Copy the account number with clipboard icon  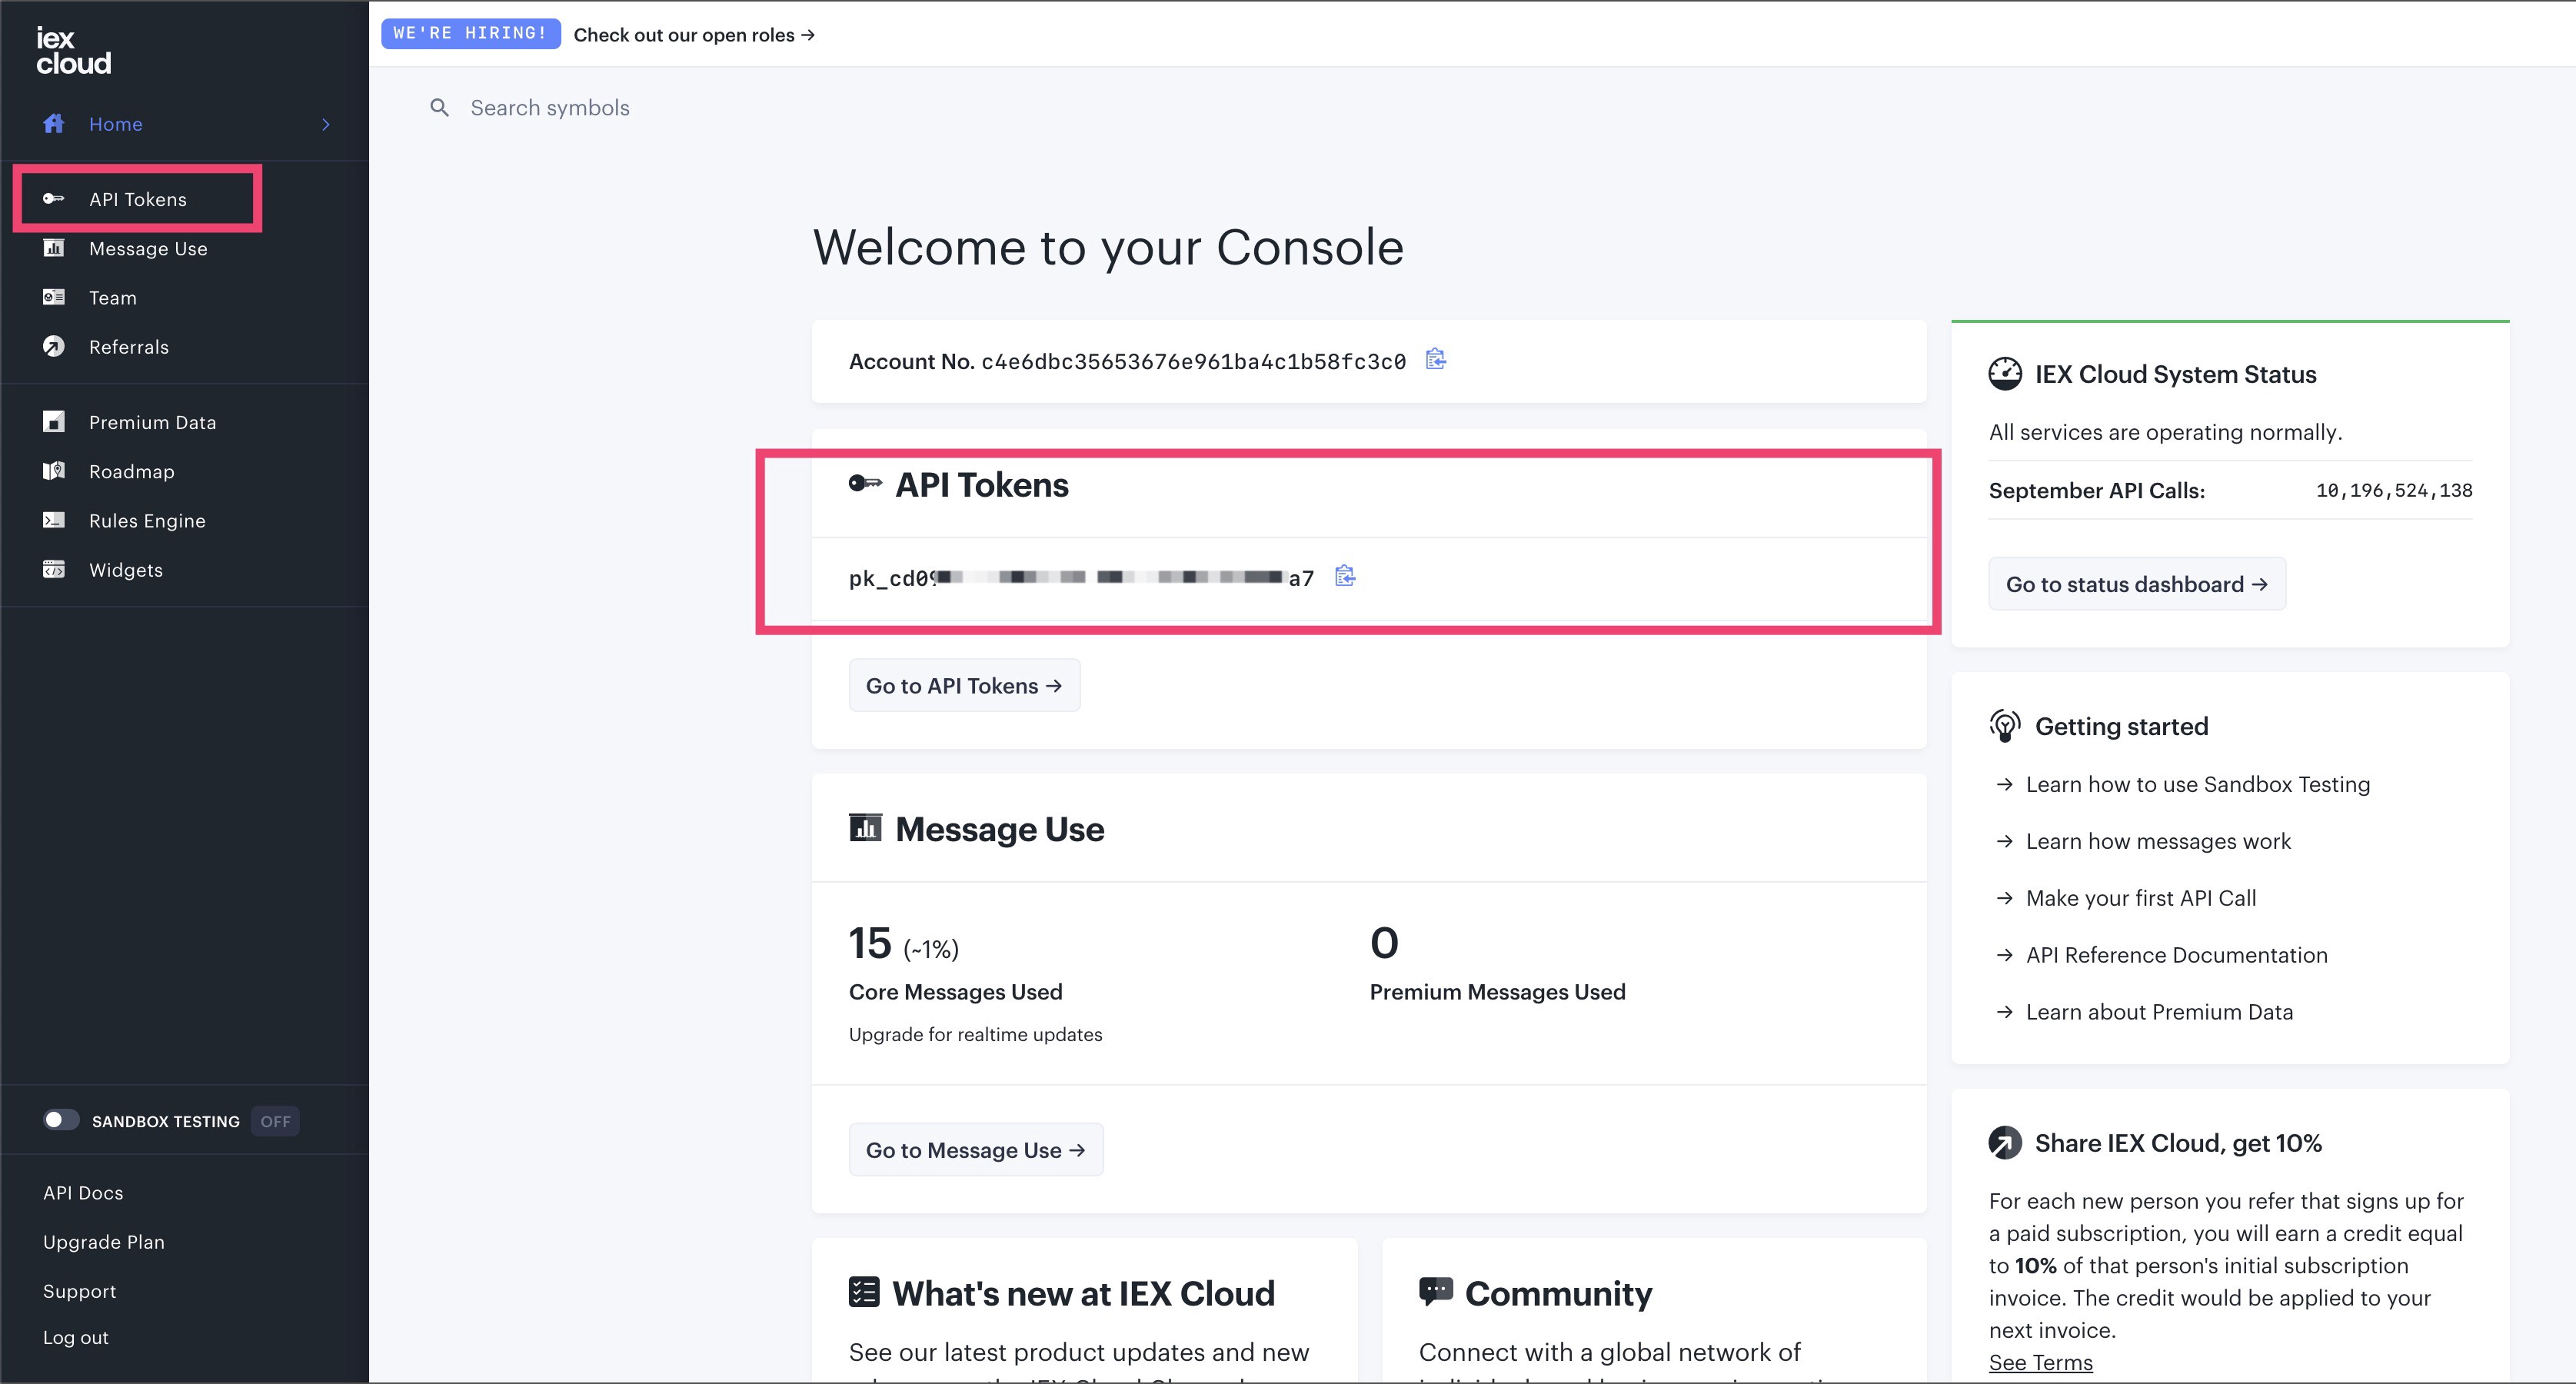click(x=1435, y=359)
